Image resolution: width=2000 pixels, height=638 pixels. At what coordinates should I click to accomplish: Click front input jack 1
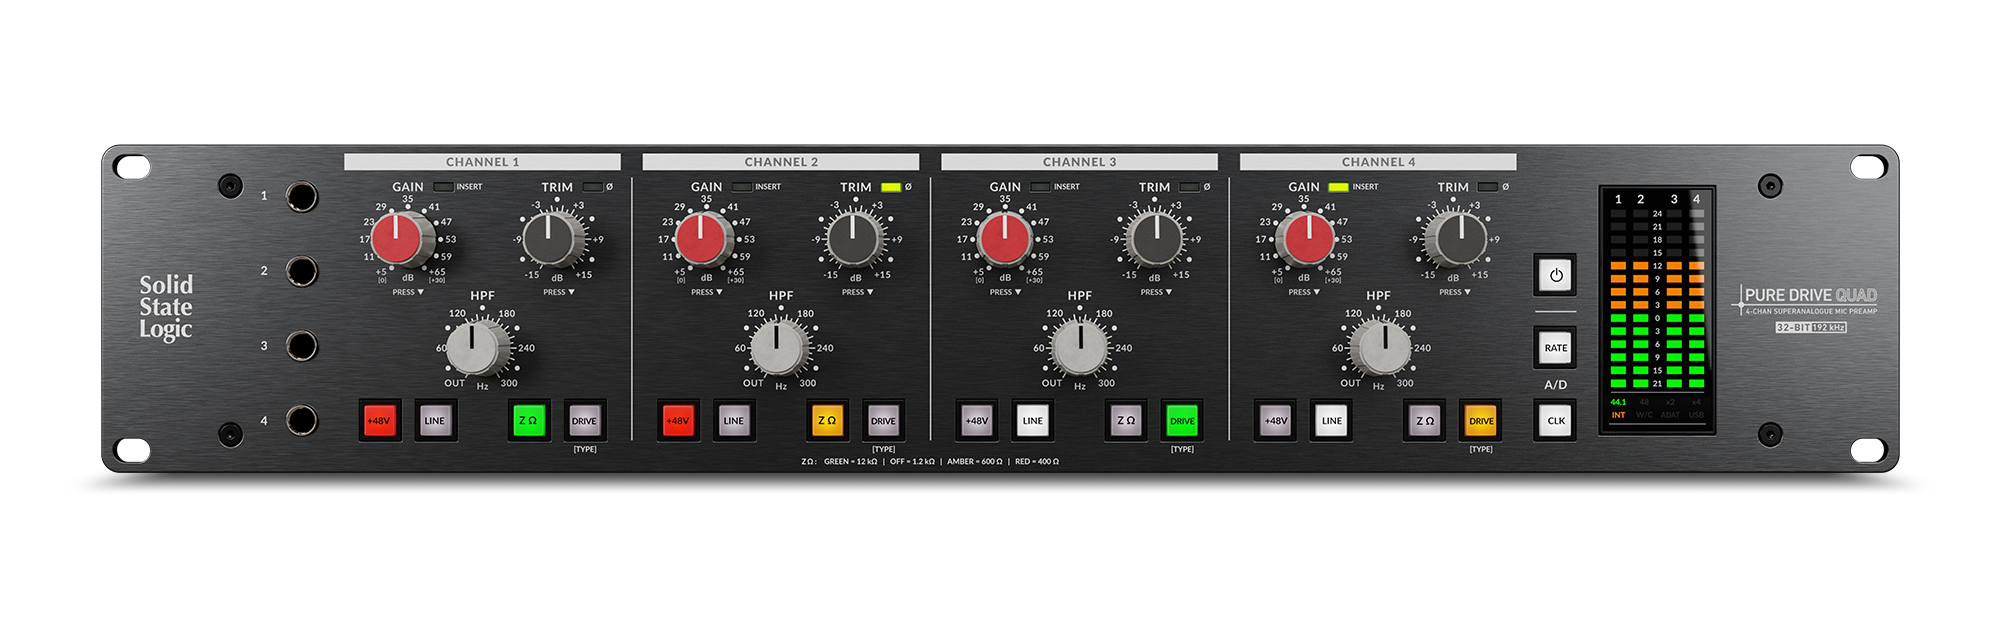click(302, 197)
